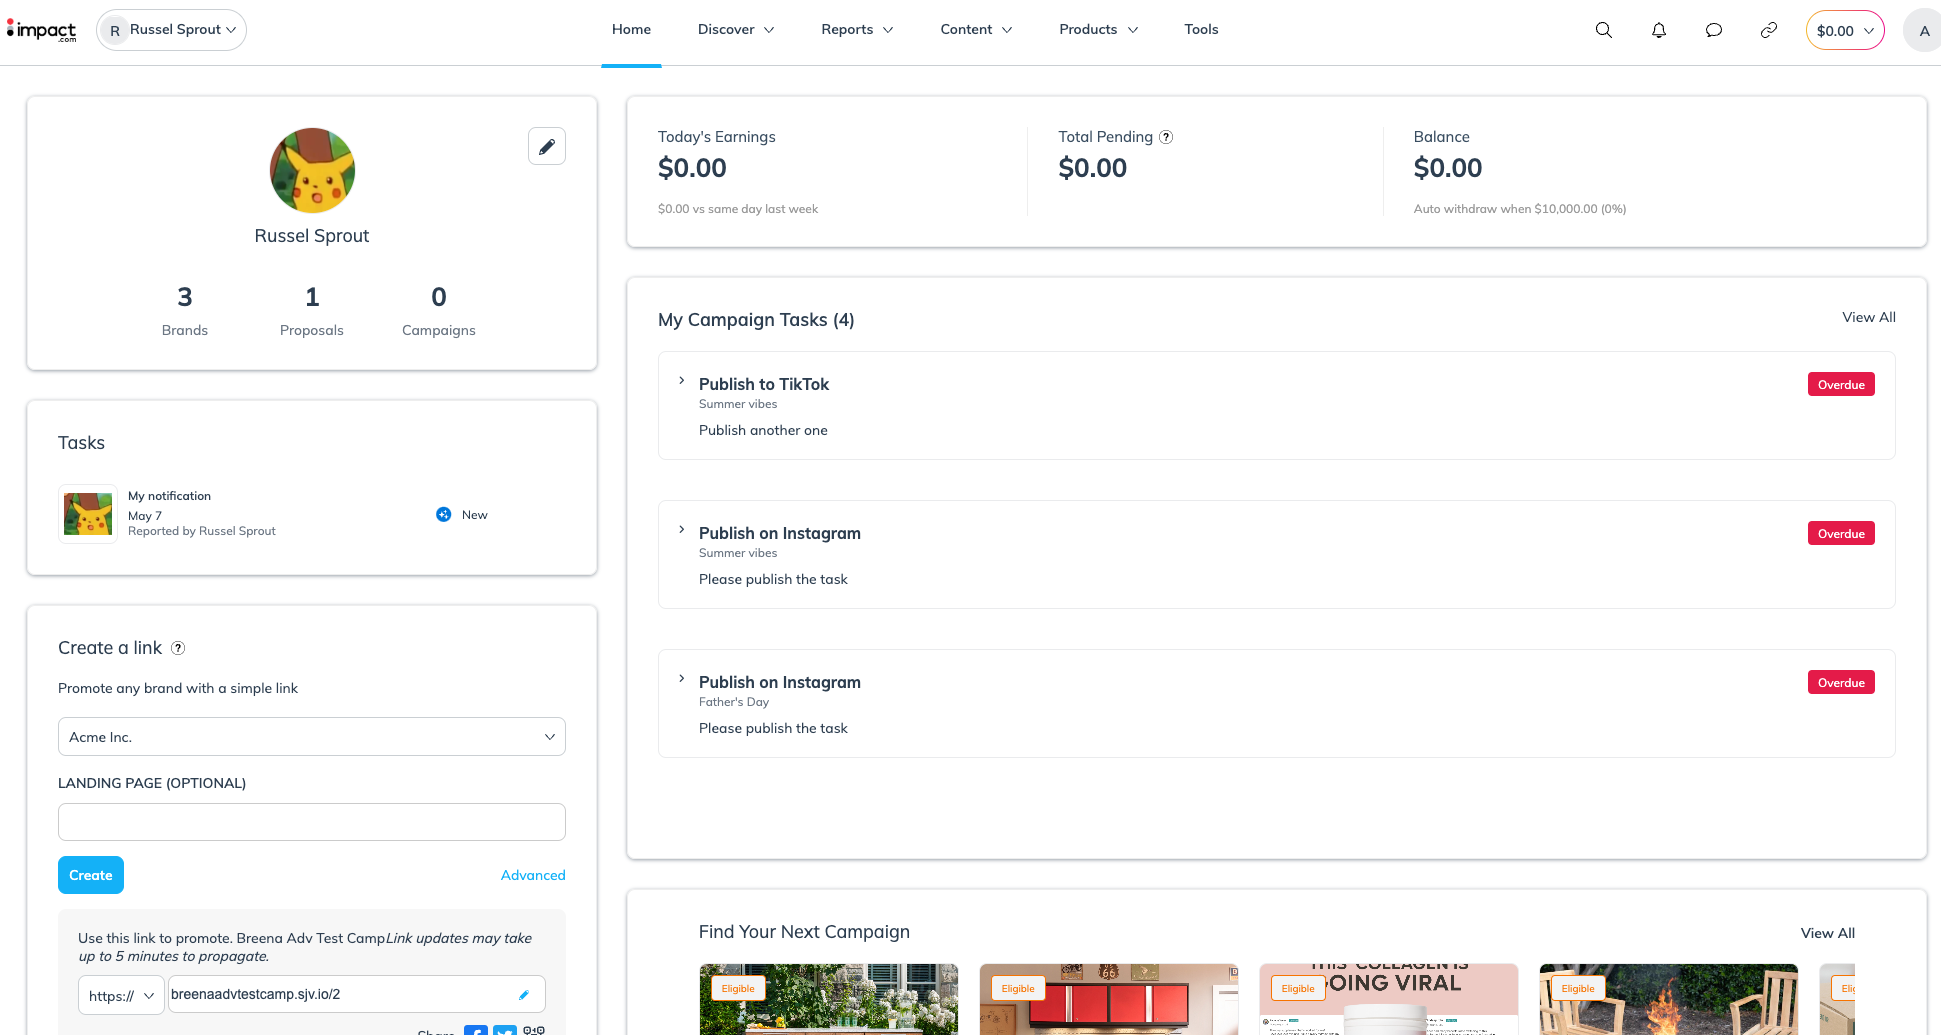Image resolution: width=1941 pixels, height=1035 pixels.
Task: Click the impact.com logo
Action: 41,31
